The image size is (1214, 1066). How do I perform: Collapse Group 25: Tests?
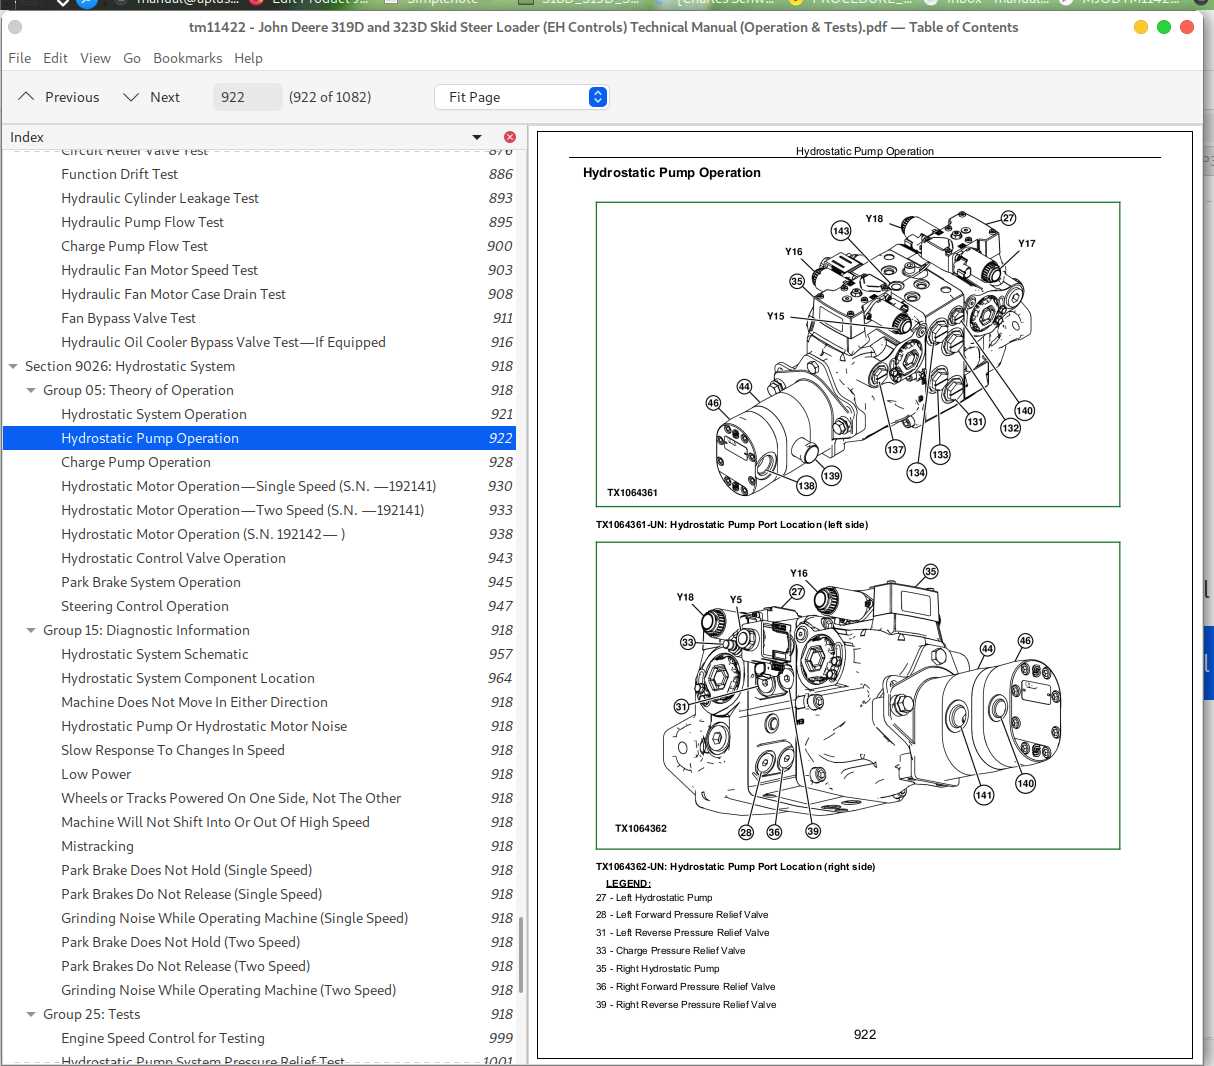tap(31, 1014)
